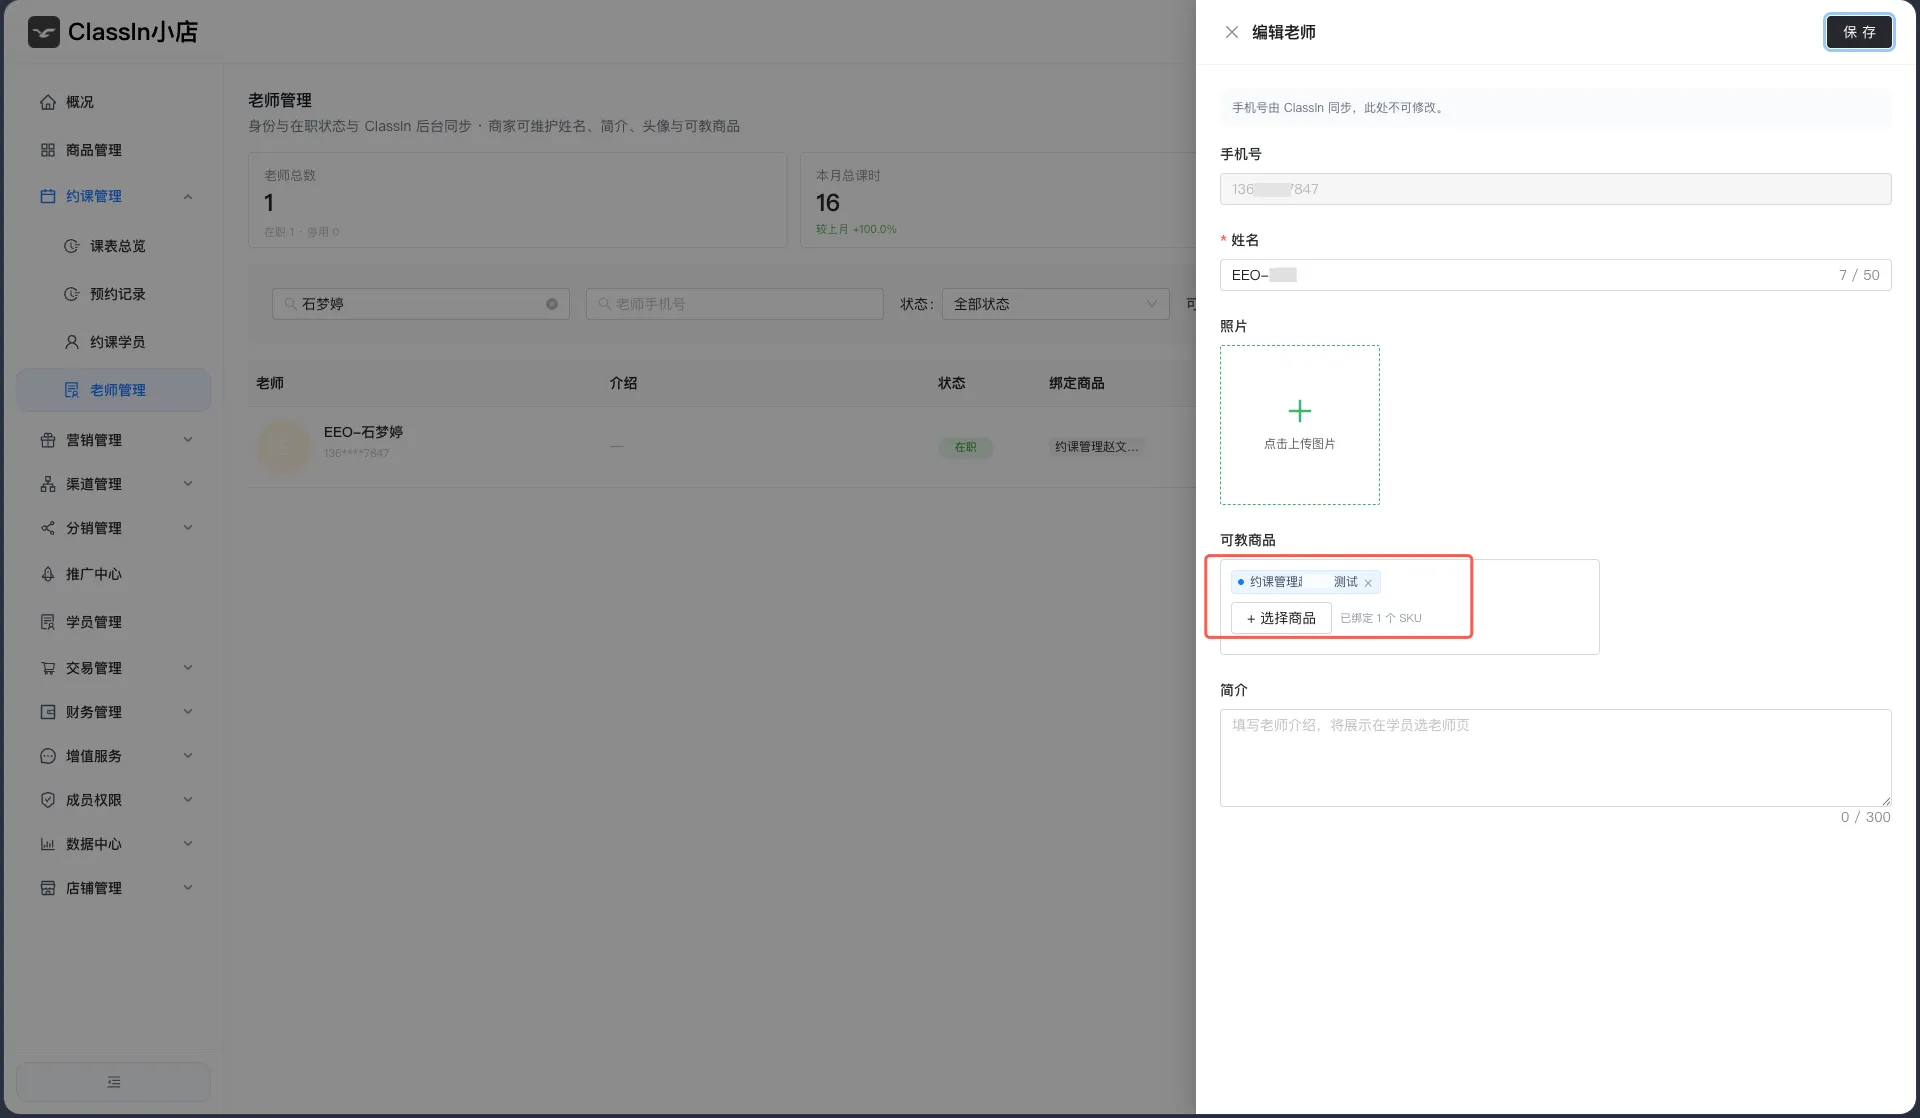This screenshot has width=1920, height=1118.
Task: Click the 选择商品 button
Action: click(1281, 618)
